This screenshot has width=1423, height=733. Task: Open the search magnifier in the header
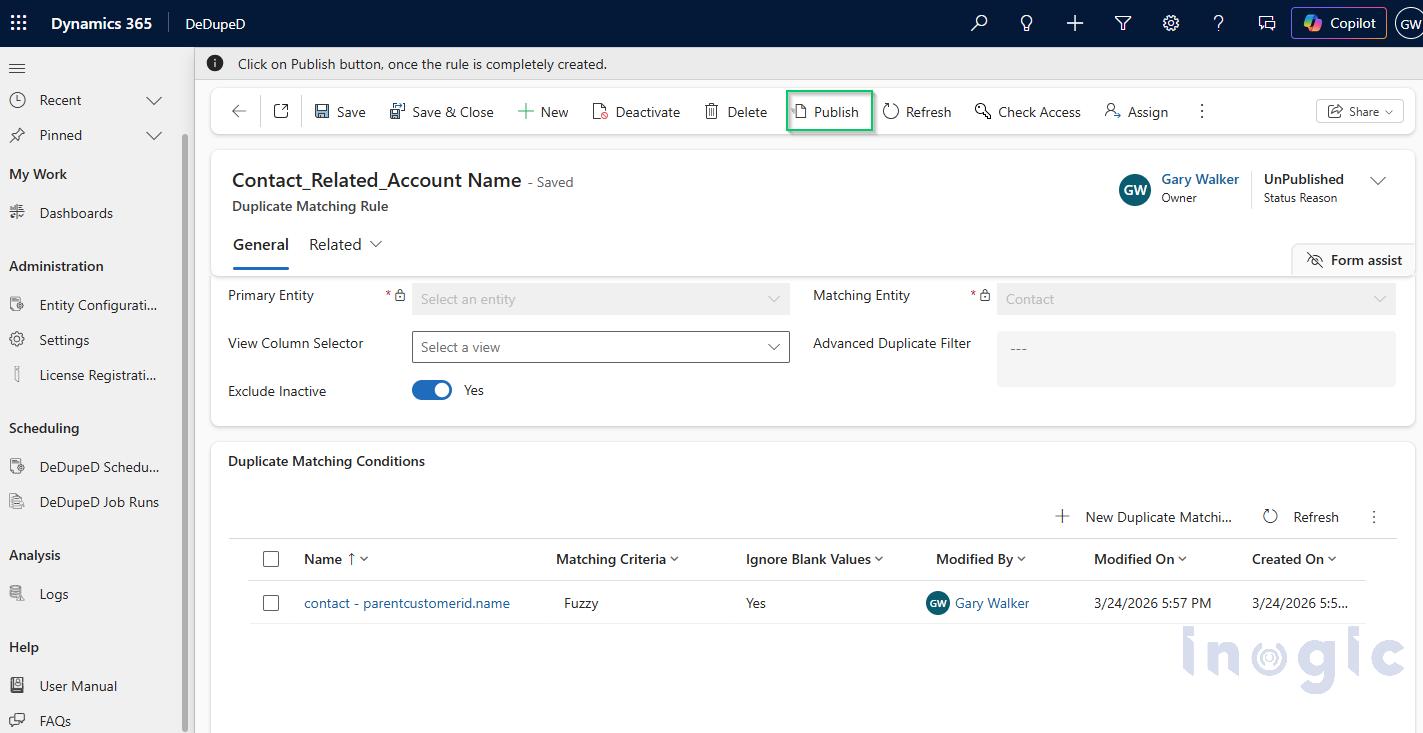coord(978,22)
